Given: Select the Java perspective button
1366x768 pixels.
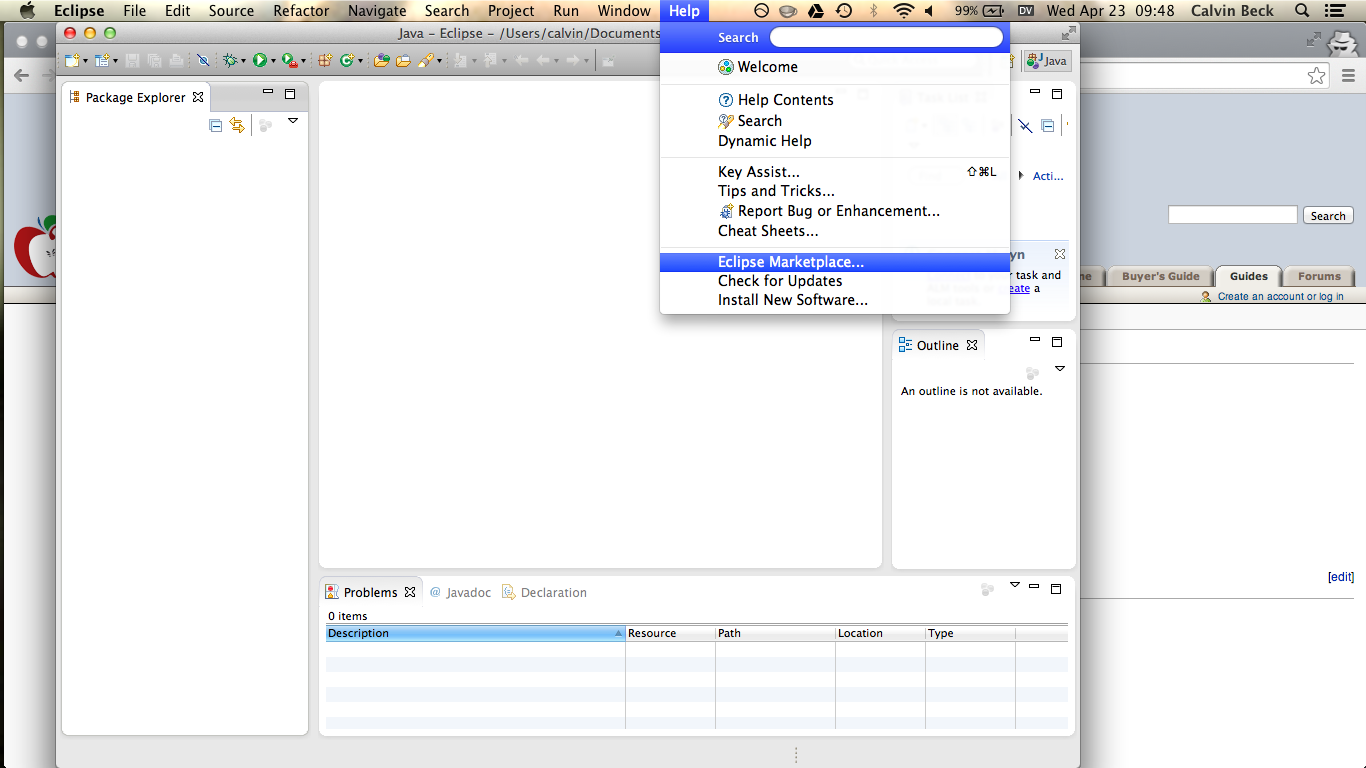Looking at the screenshot, I should [1046, 61].
